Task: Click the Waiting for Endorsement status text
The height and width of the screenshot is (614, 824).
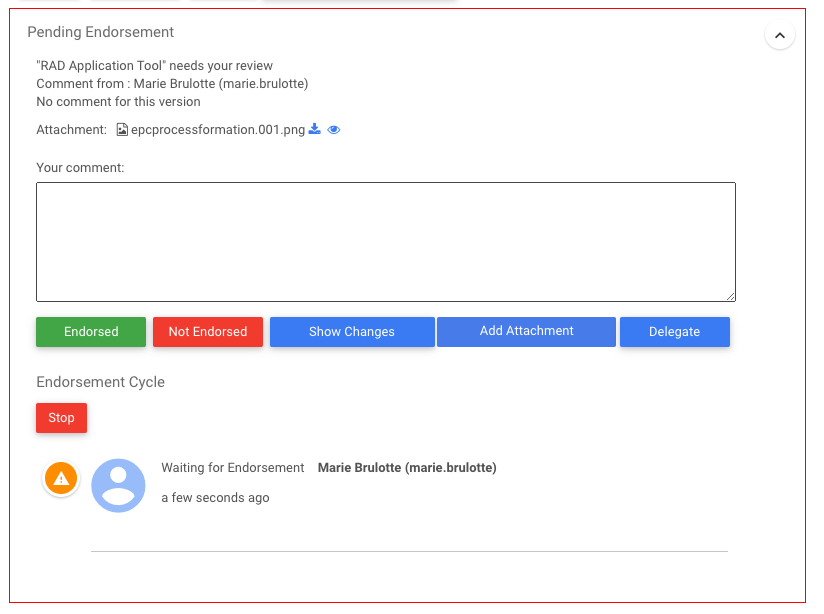Action: [x=233, y=468]
